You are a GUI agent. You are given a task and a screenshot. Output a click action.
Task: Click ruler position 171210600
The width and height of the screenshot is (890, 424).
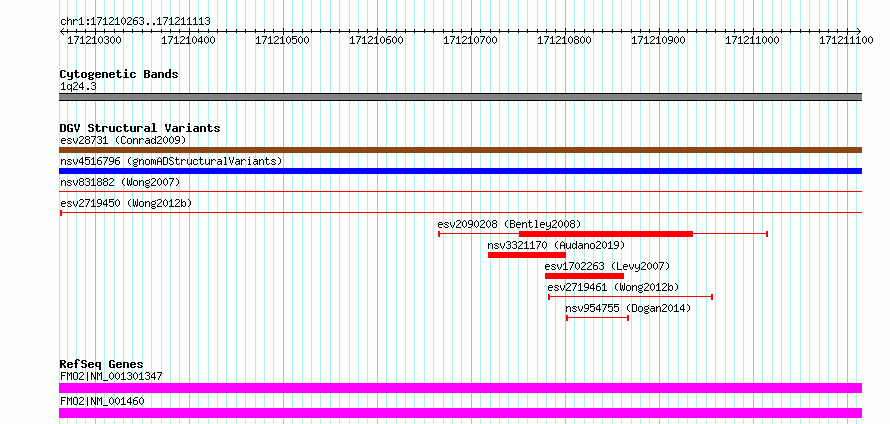376,40
